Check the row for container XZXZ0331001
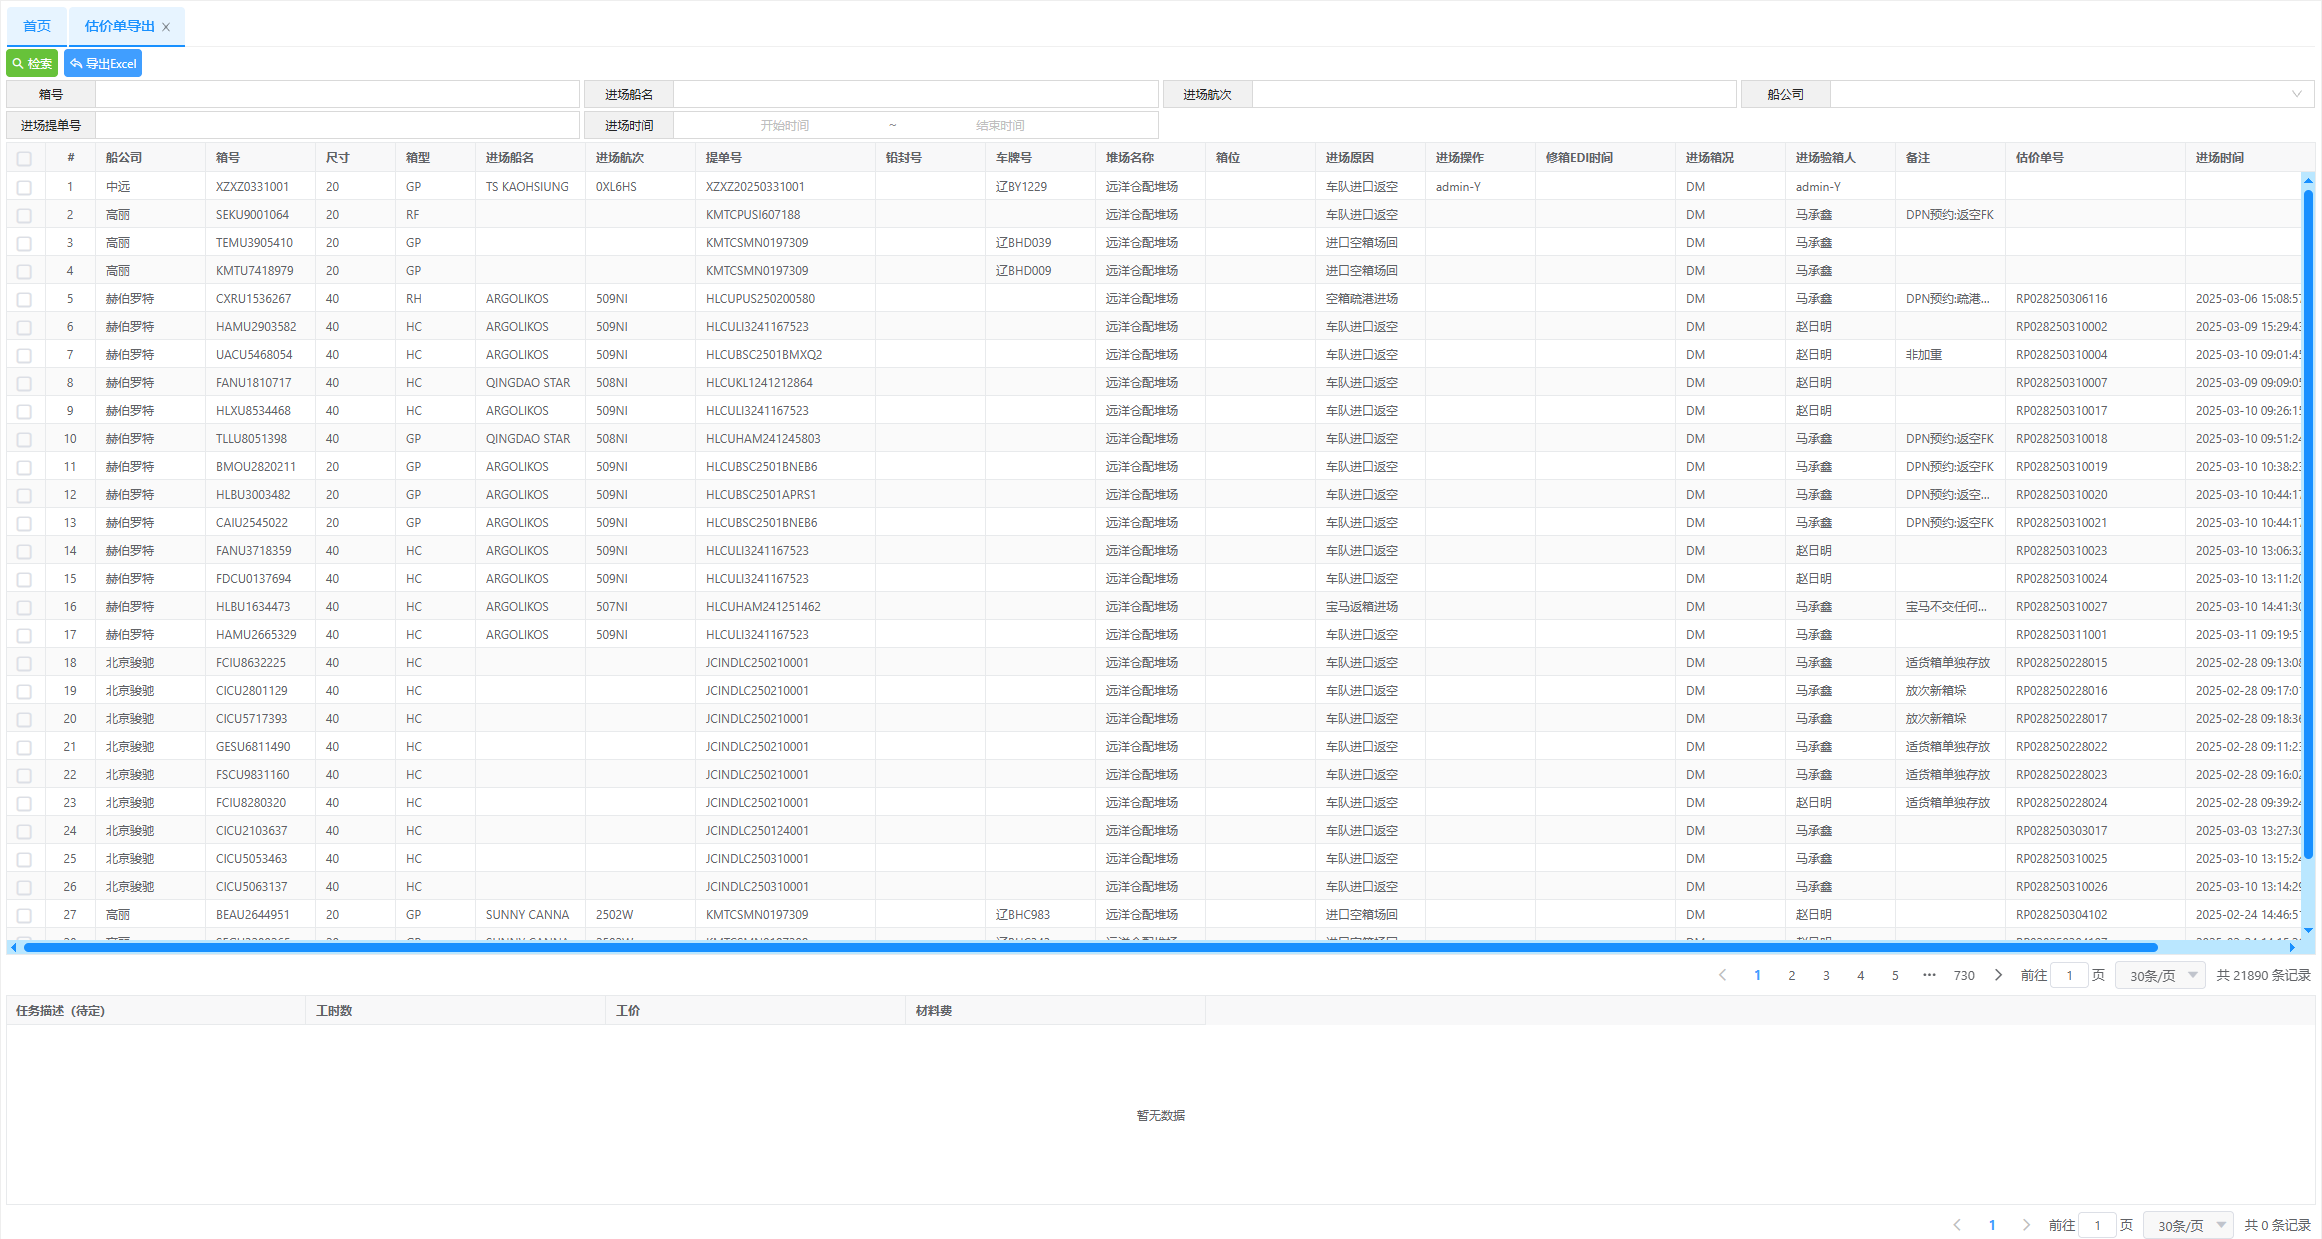The image size is (2322, 1239). point(24,187)
